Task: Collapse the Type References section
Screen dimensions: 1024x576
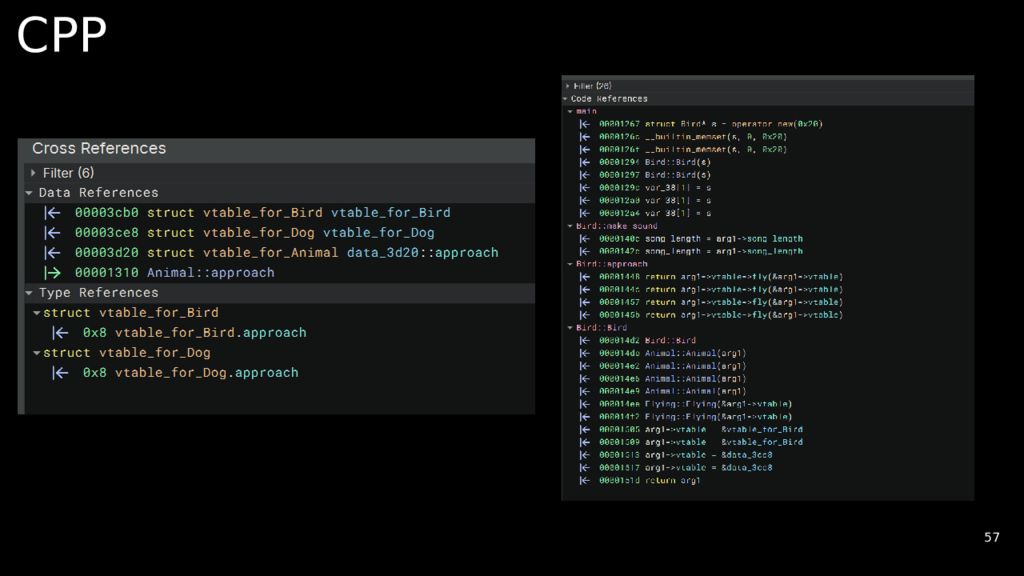Action: point(30,293)
